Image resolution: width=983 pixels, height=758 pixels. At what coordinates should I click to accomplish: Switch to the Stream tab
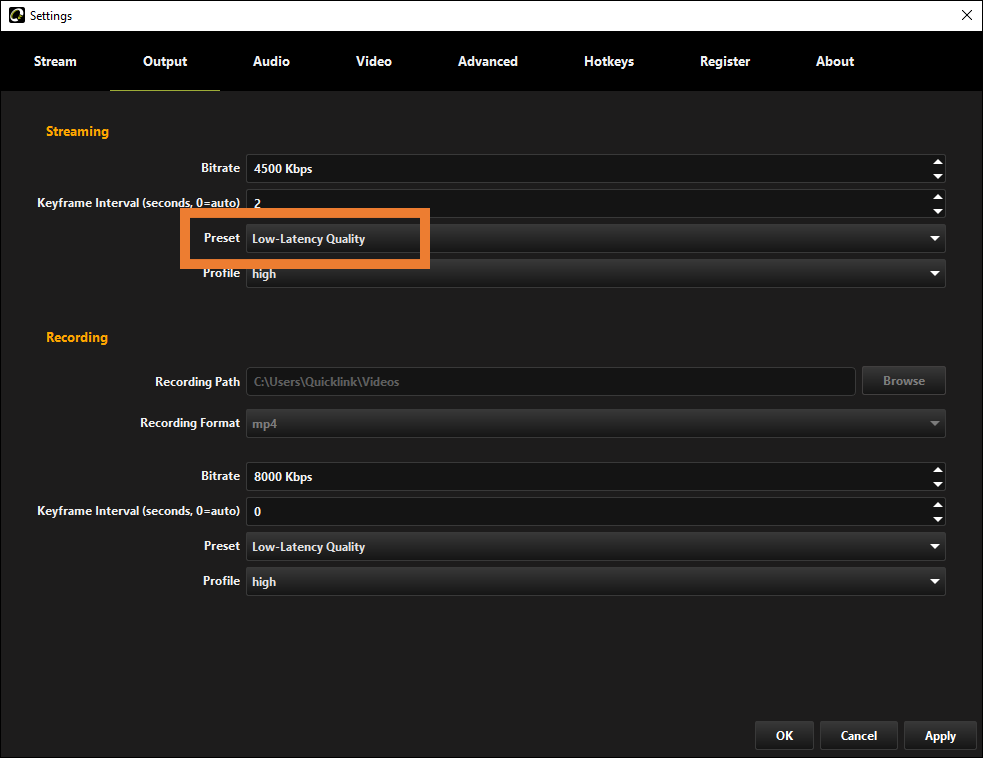click(x=55, y=61)
